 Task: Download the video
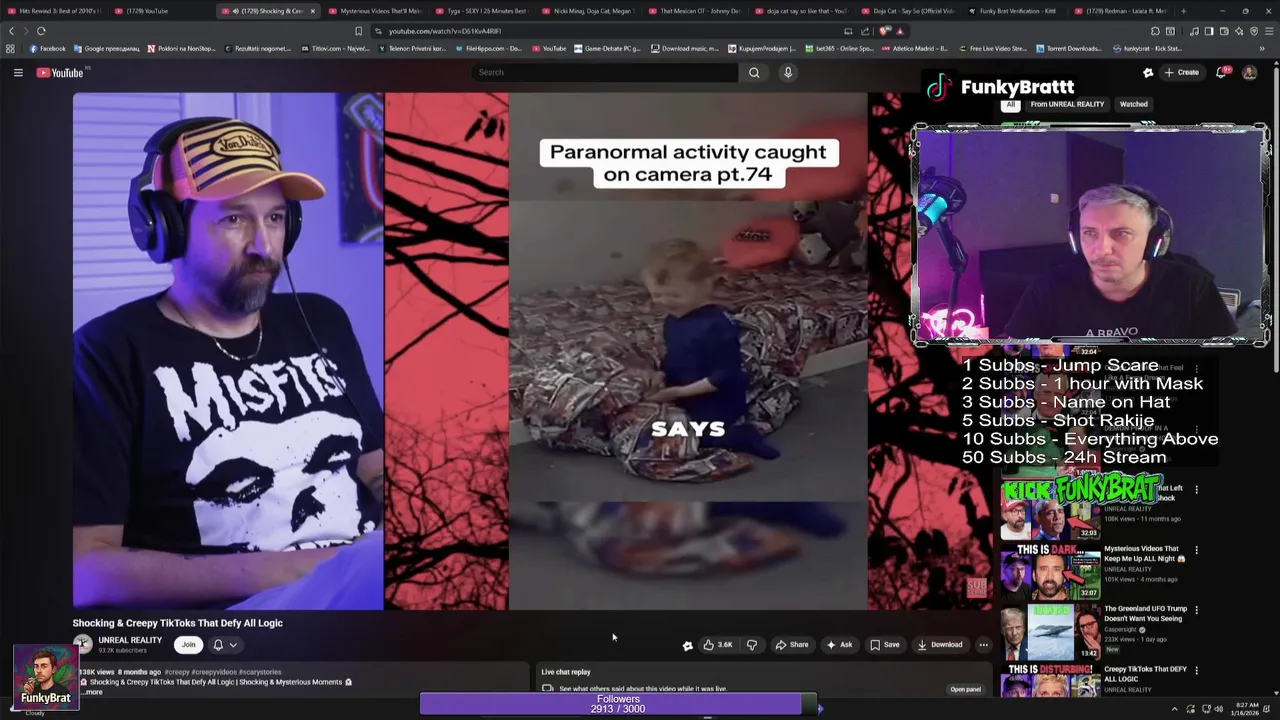point(939,645)
